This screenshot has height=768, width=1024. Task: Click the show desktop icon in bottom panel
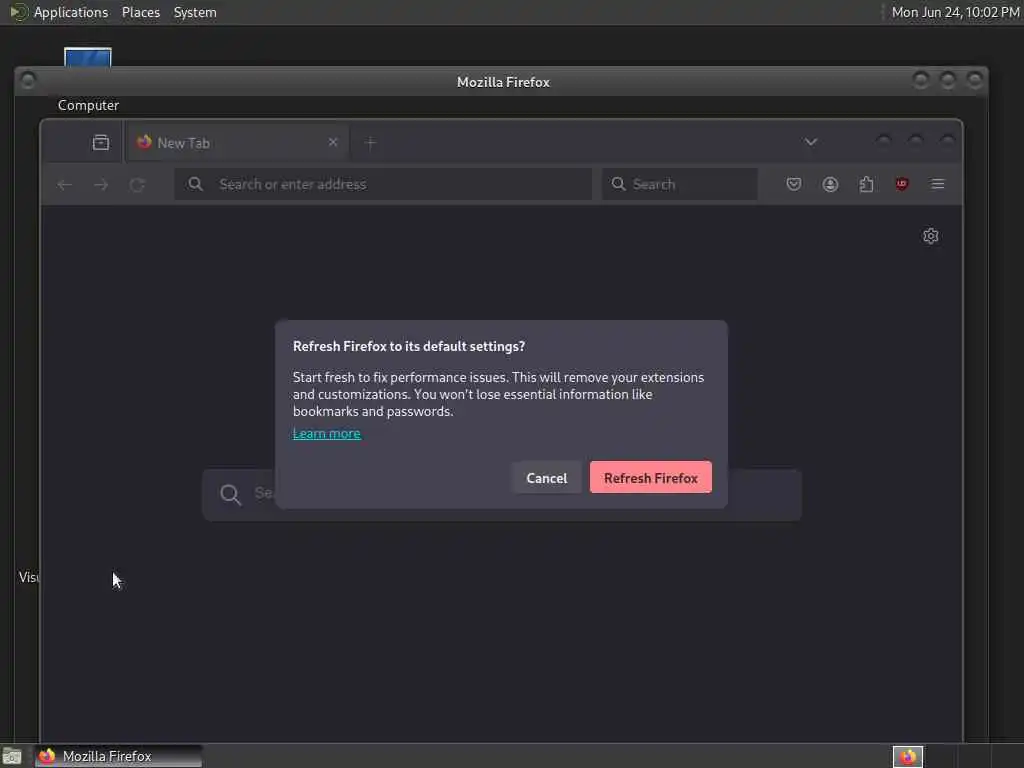point(12,757)
